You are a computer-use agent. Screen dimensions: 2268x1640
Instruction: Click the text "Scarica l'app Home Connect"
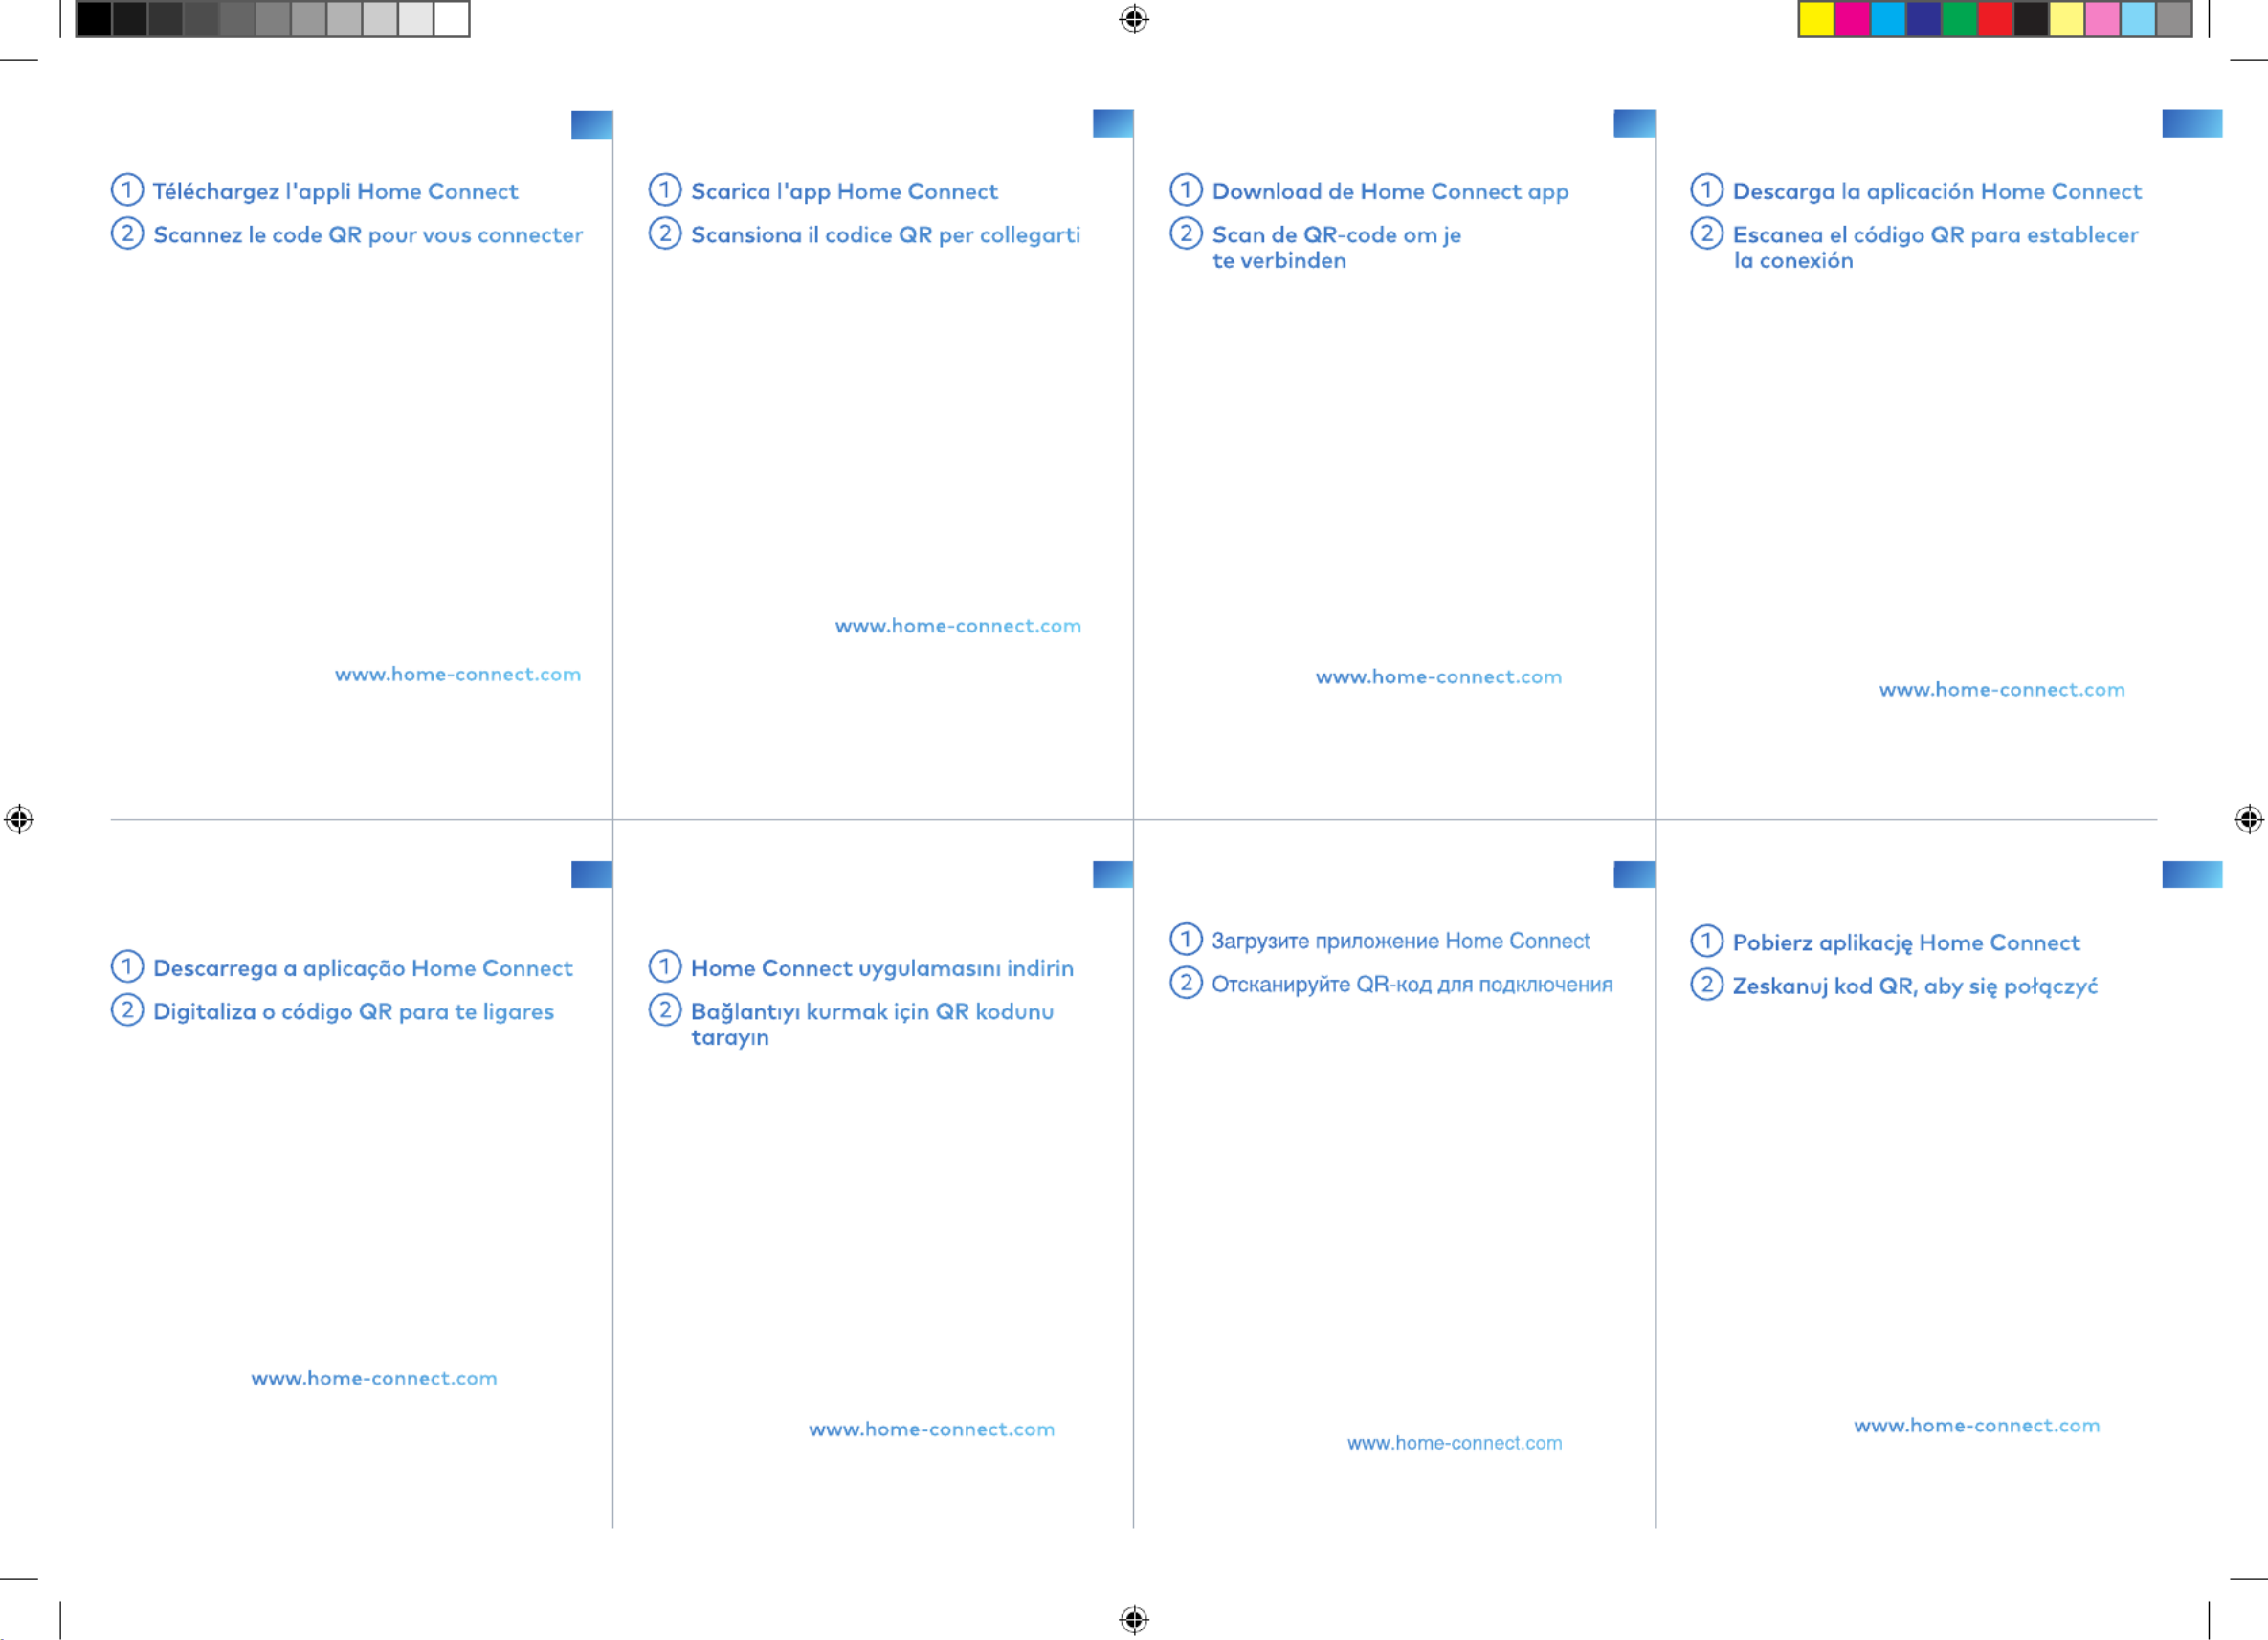(x=844, y=191)
